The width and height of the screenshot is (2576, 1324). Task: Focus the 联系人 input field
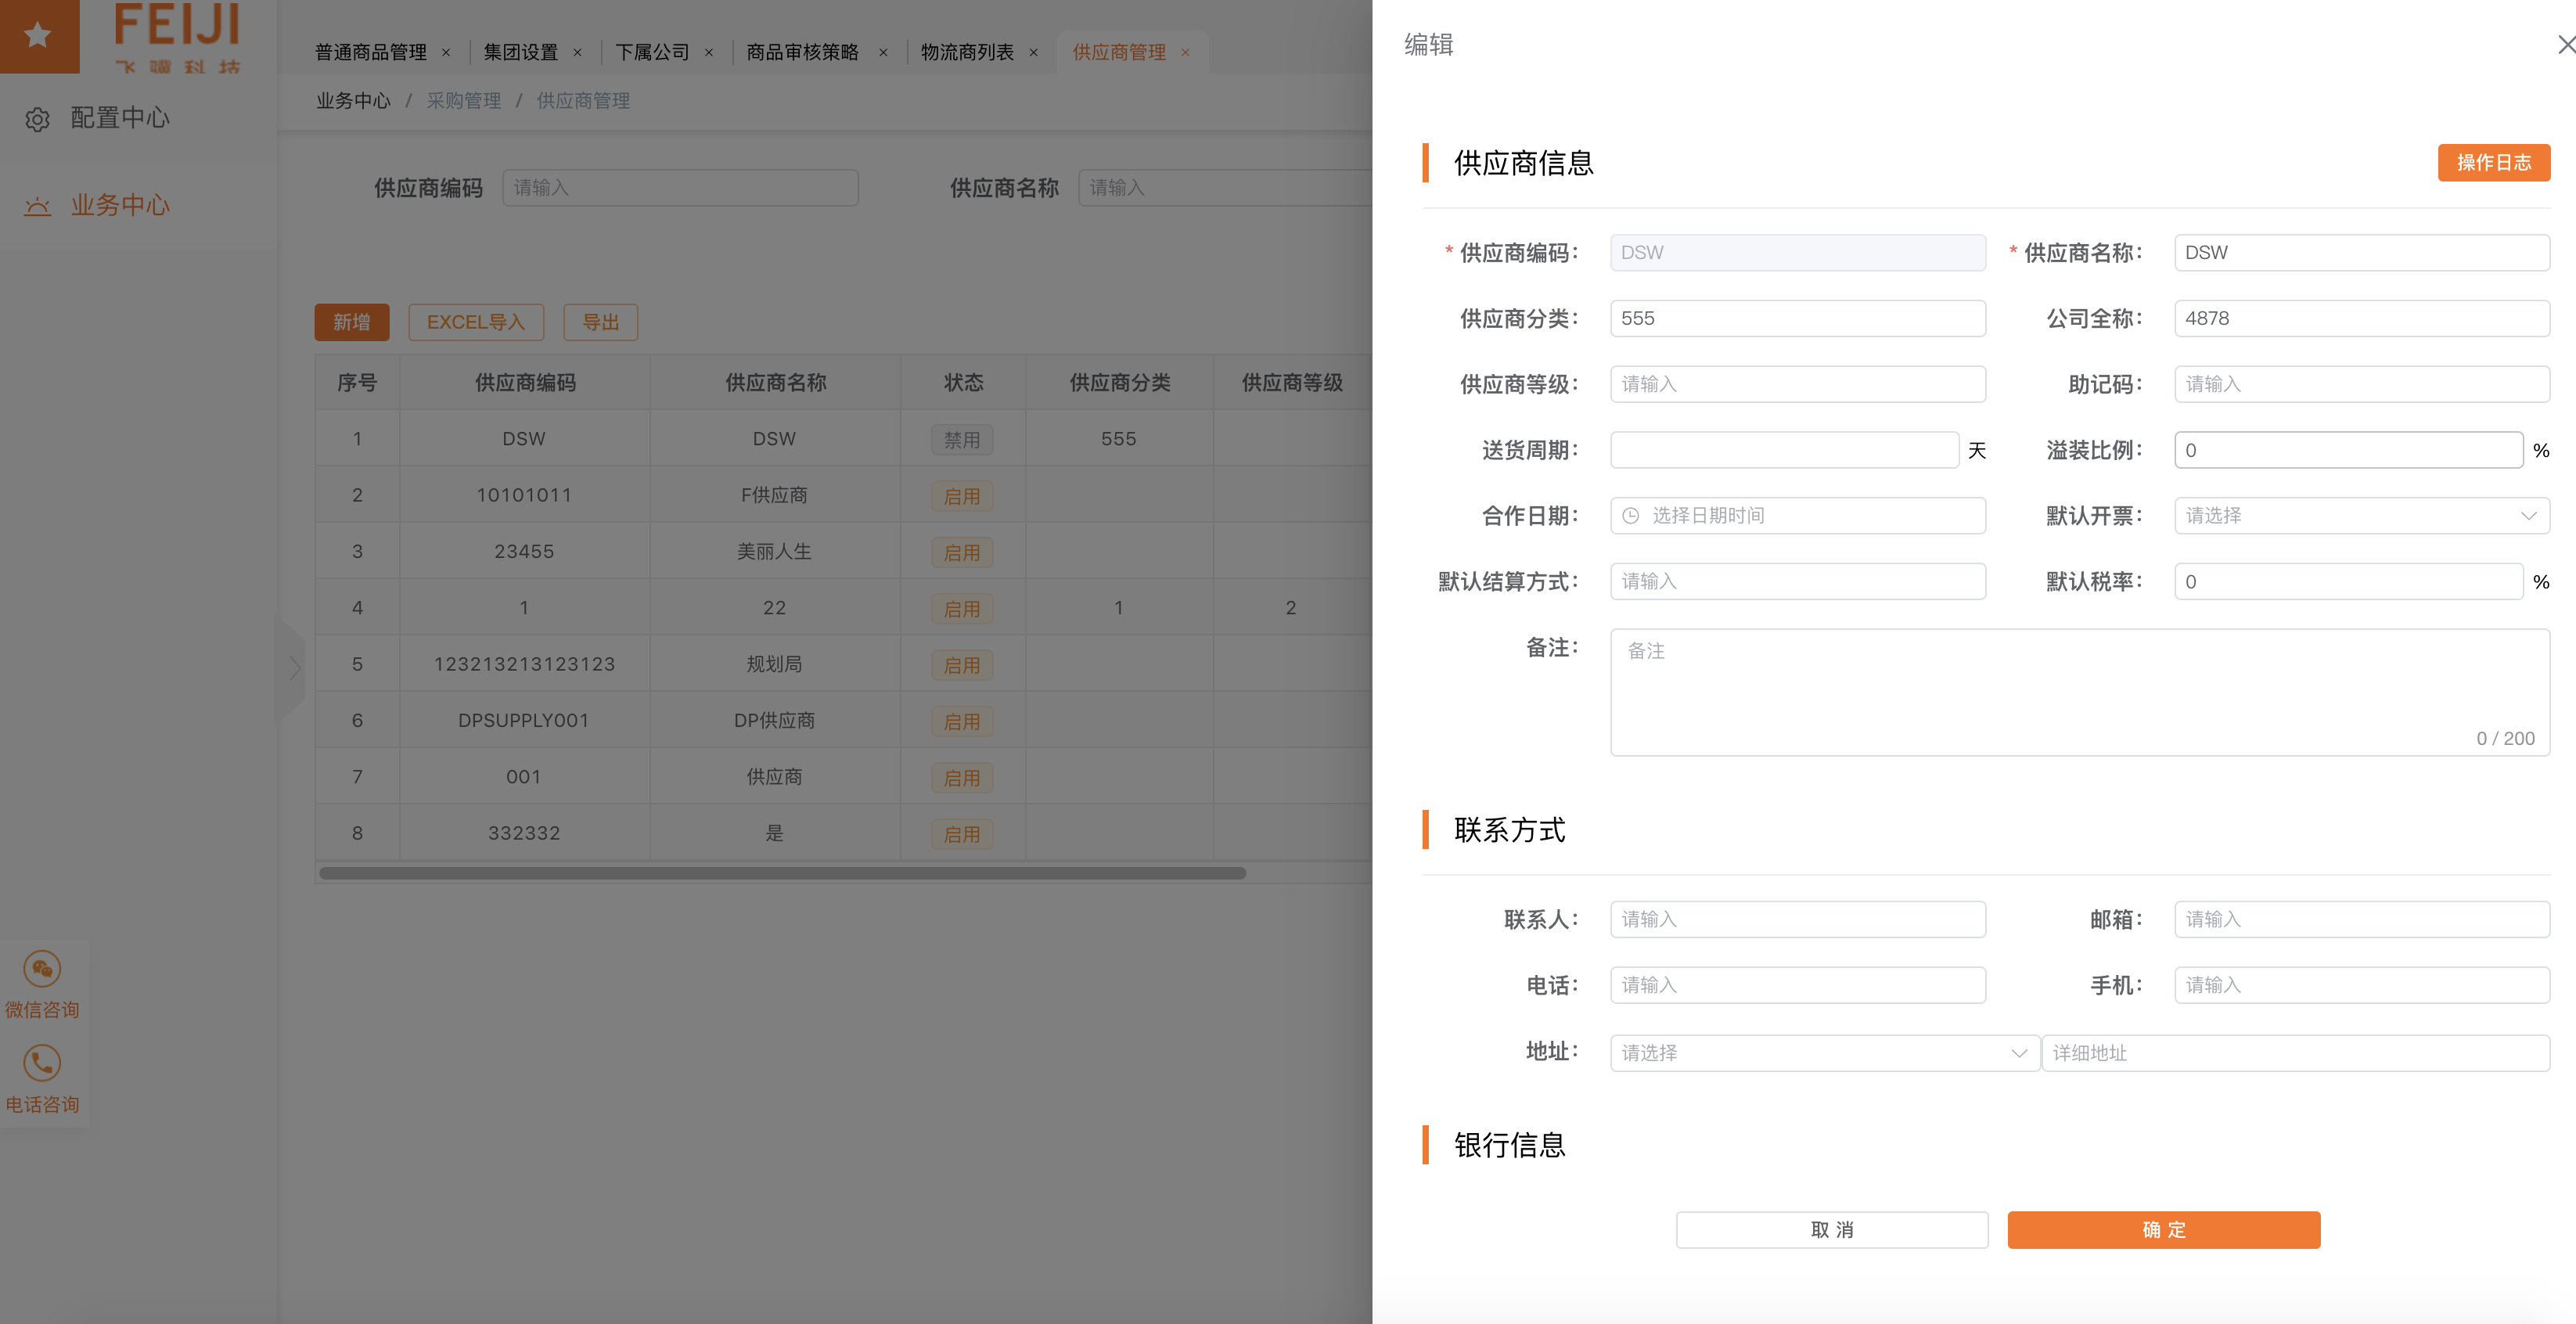(x=1798, y=920)
